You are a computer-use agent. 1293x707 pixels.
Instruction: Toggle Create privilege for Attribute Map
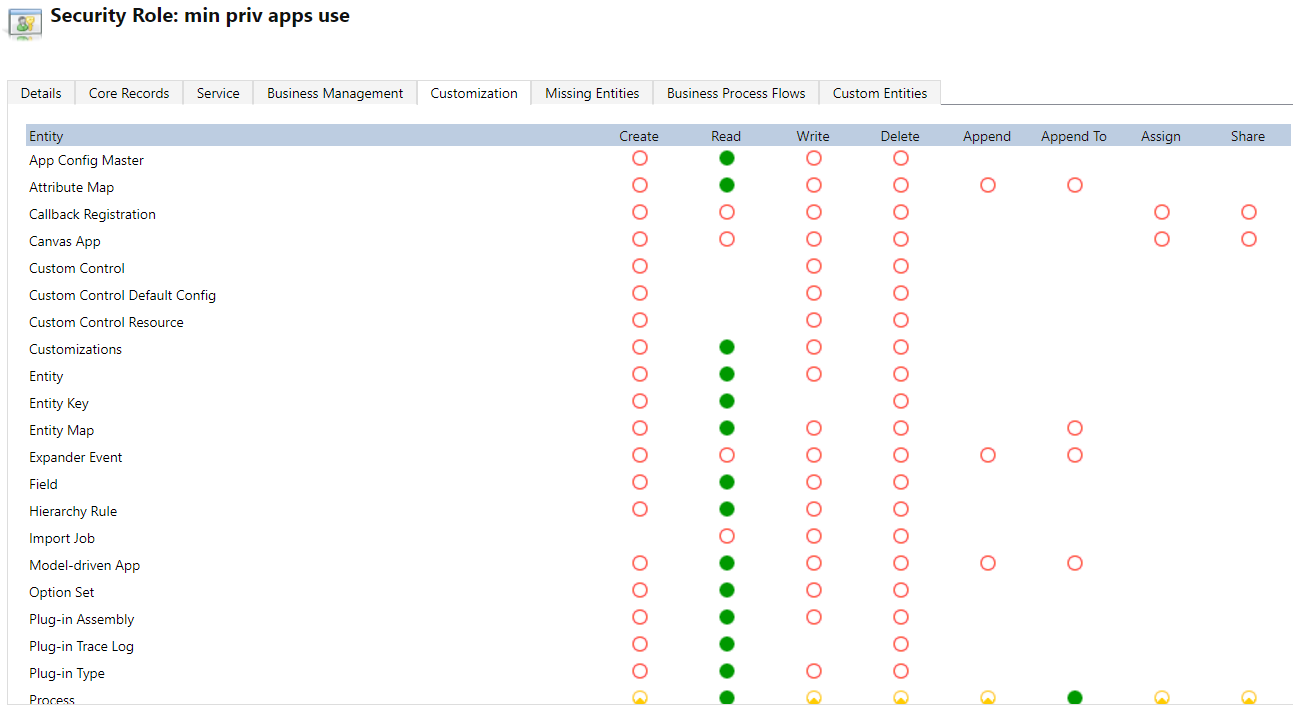[640, 185]
